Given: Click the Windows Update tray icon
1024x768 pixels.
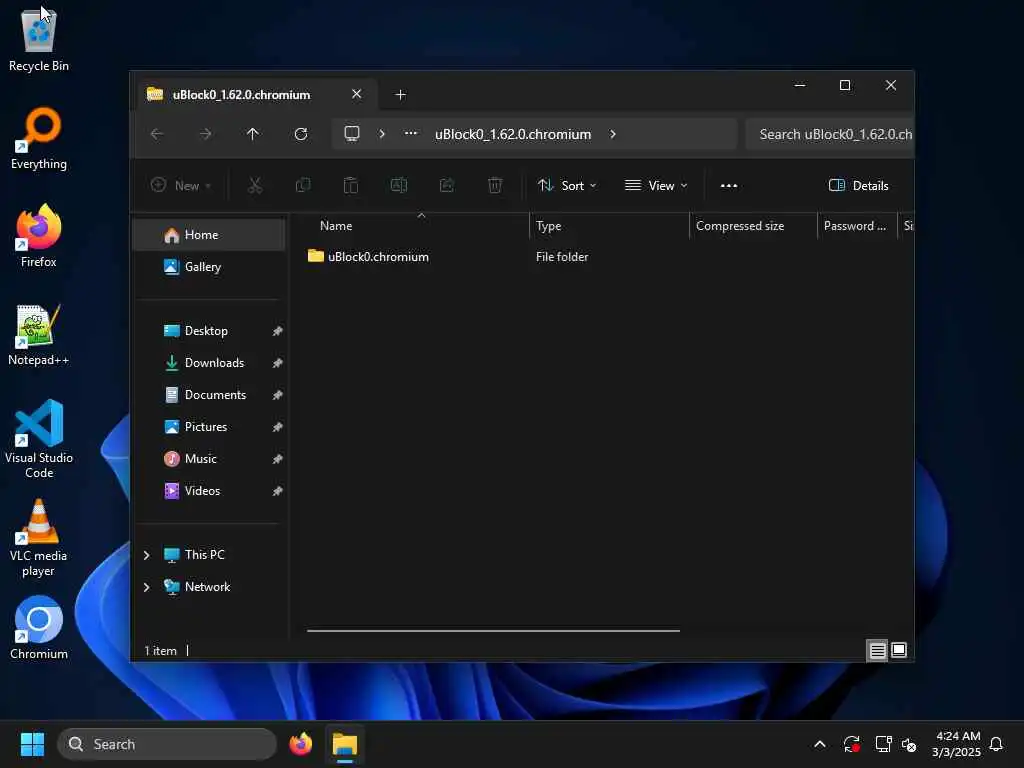Looking at the screenshot, I should pos(852,744).
